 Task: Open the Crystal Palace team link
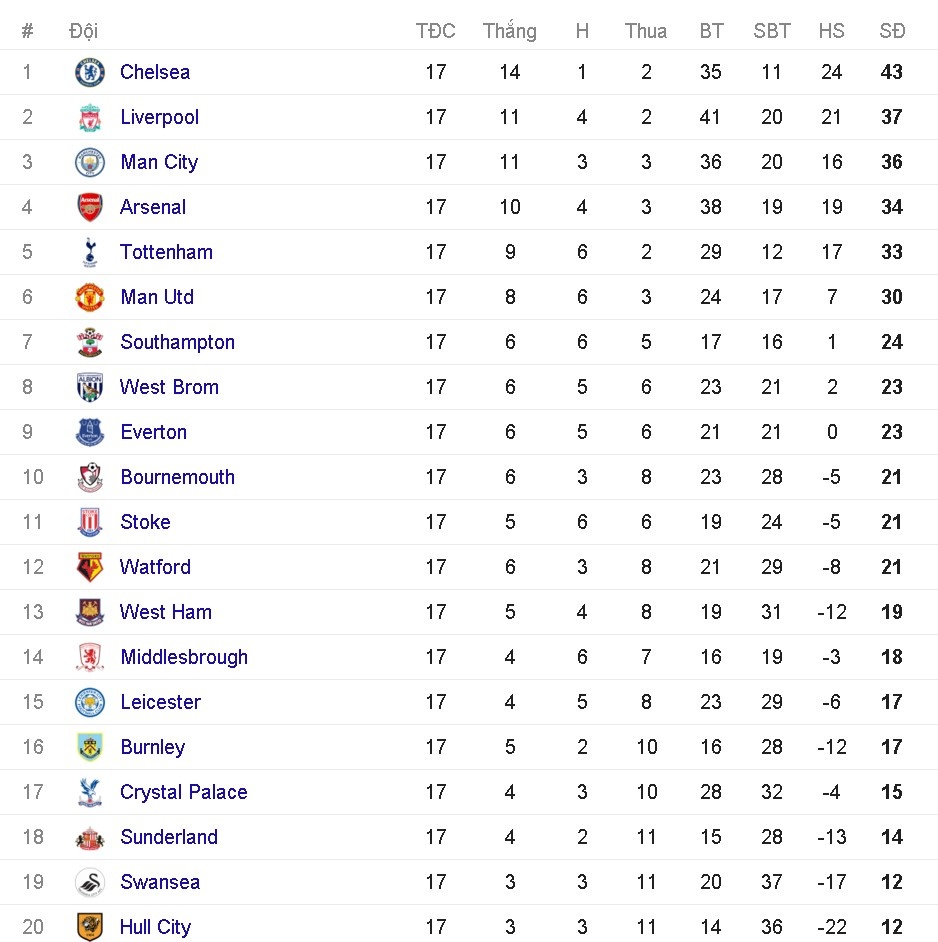pos(183,792)
